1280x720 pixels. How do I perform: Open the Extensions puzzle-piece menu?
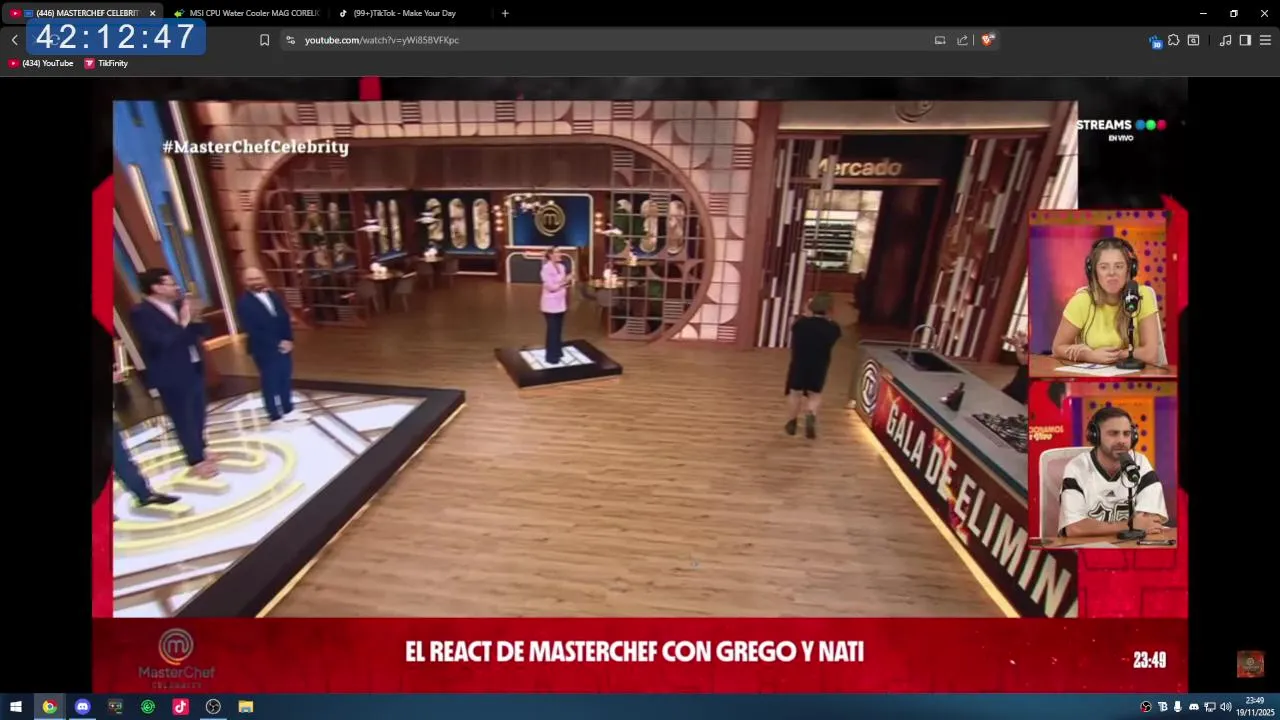pos(1174,40)
